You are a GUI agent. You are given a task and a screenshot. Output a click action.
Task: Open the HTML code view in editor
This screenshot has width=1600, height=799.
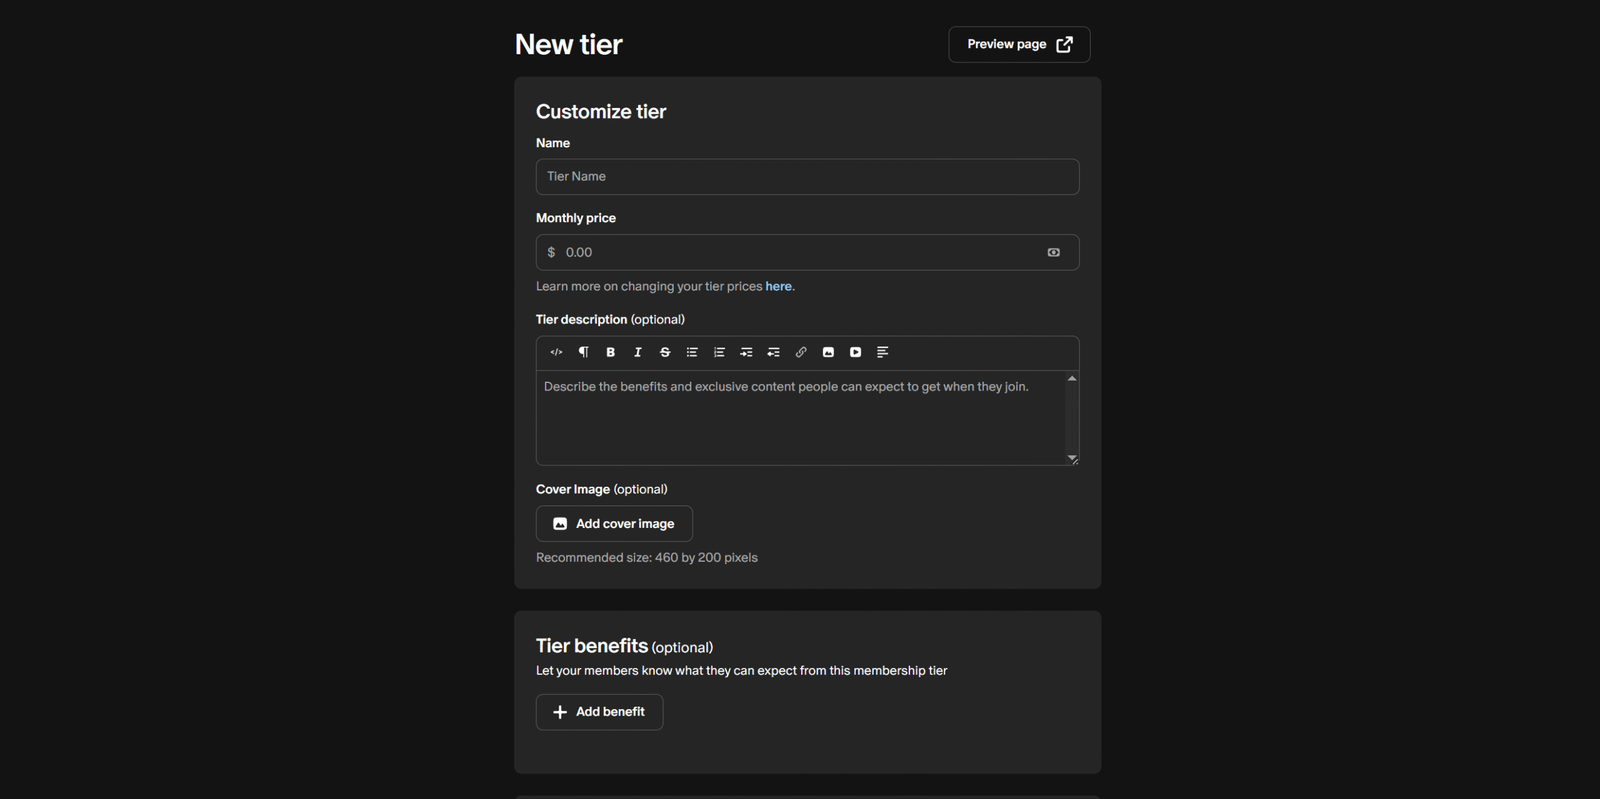click(556, 352)
